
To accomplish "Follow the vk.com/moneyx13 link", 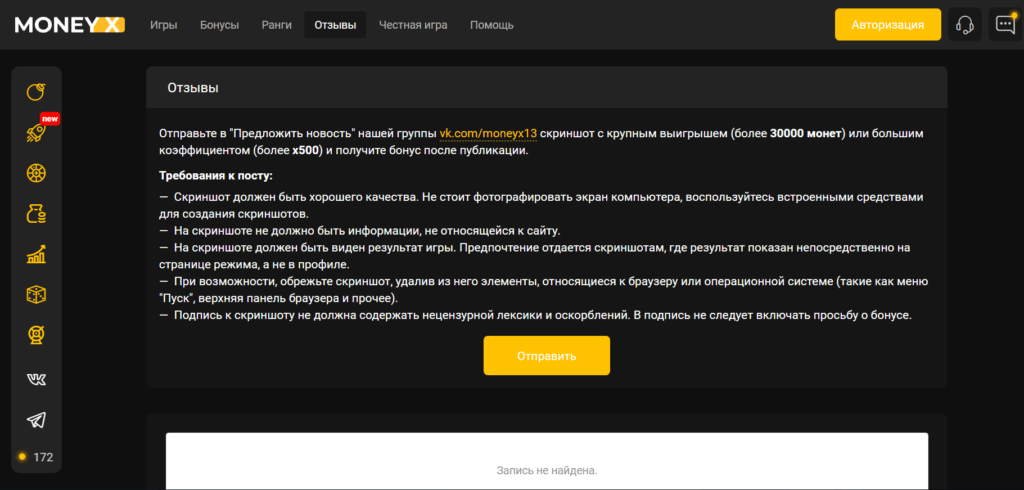I will (x=488, y=134).
